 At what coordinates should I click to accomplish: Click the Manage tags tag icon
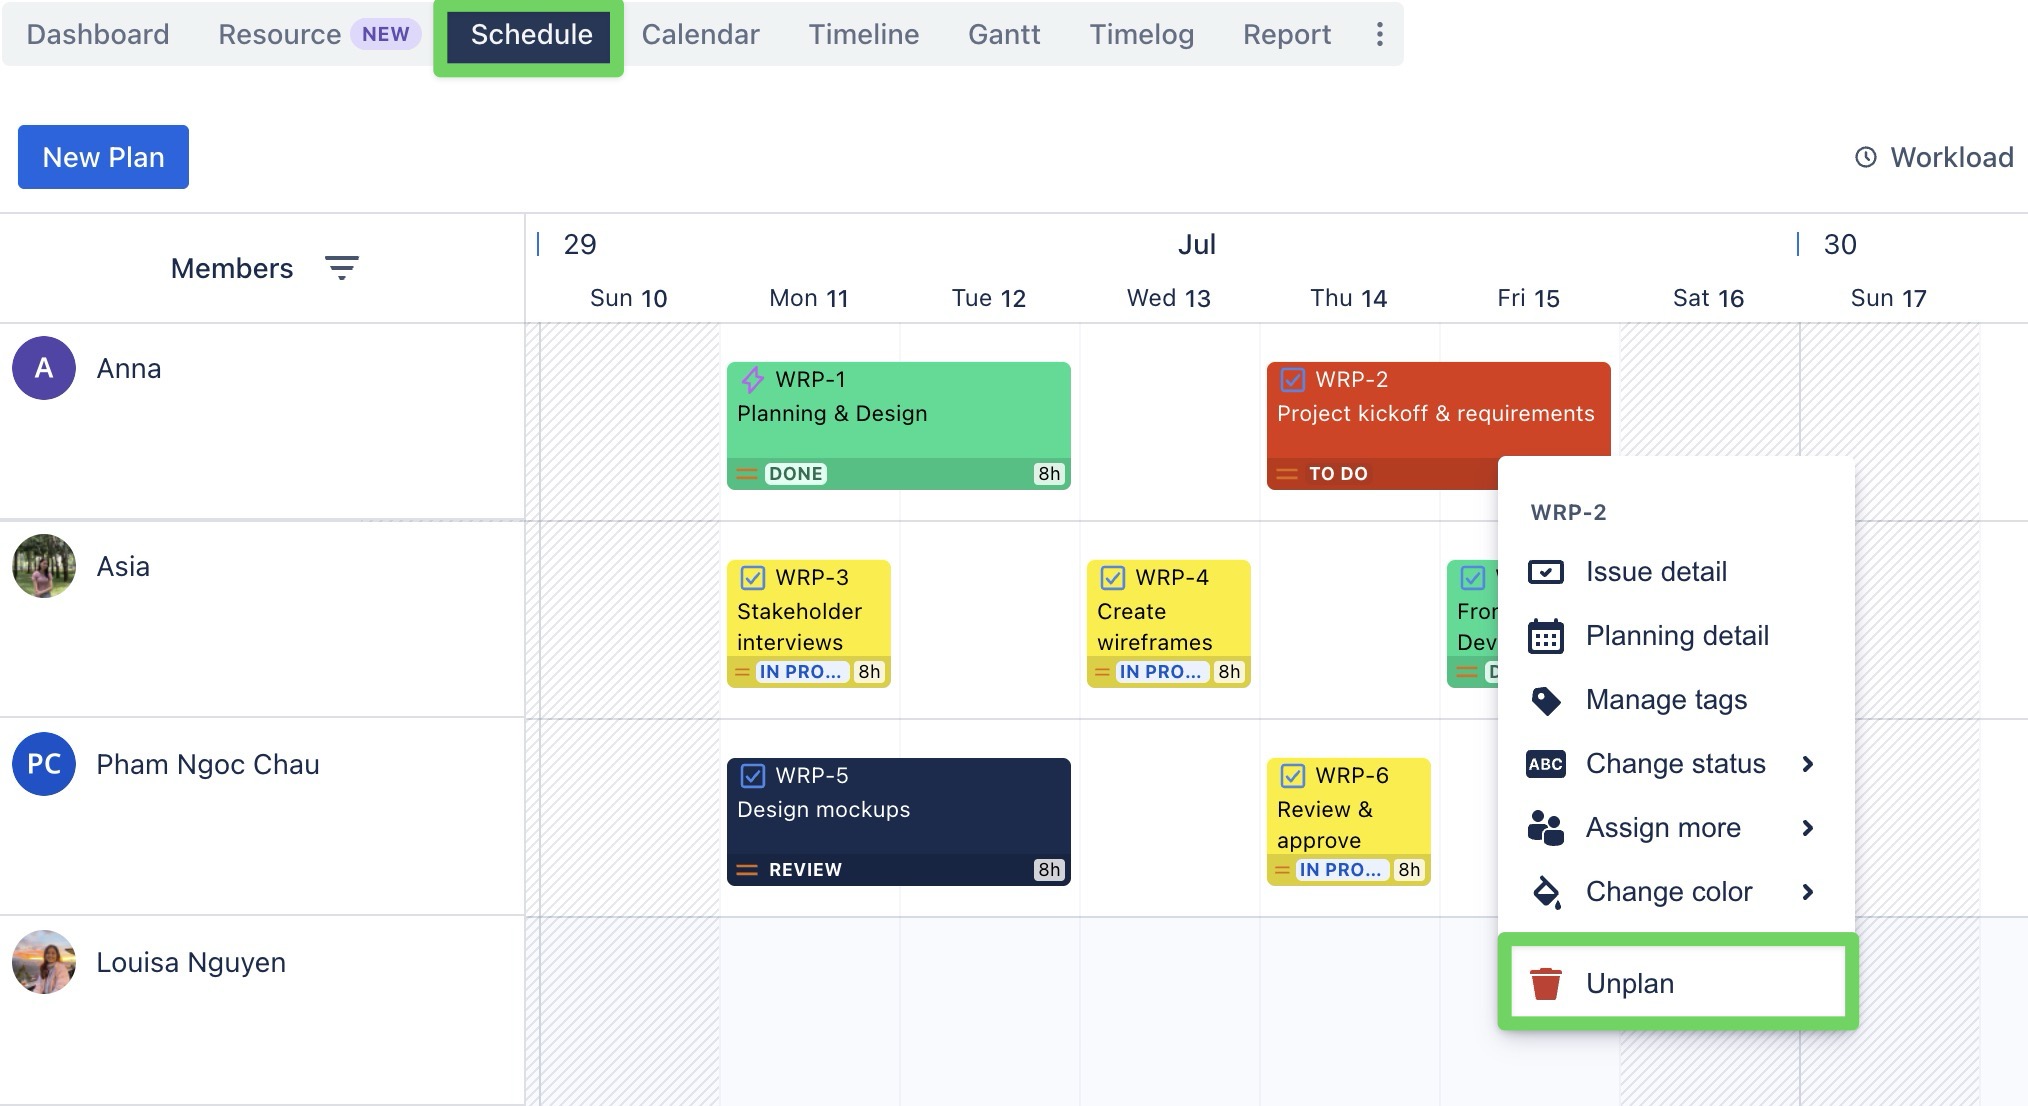click(1545, 700)
